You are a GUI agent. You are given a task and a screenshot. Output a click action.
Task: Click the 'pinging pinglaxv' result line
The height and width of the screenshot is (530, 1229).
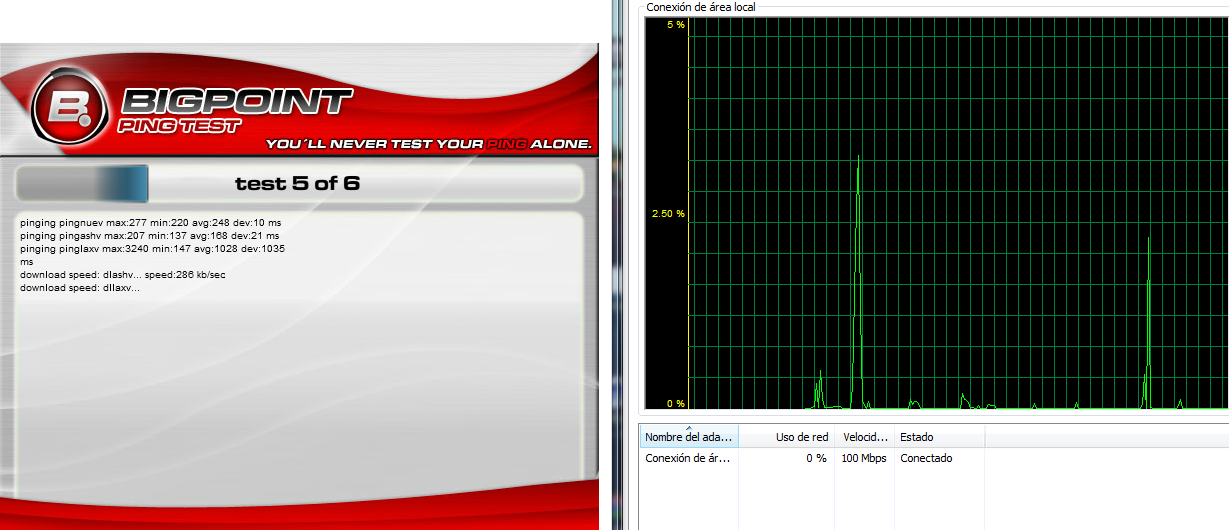click(153, 254)
